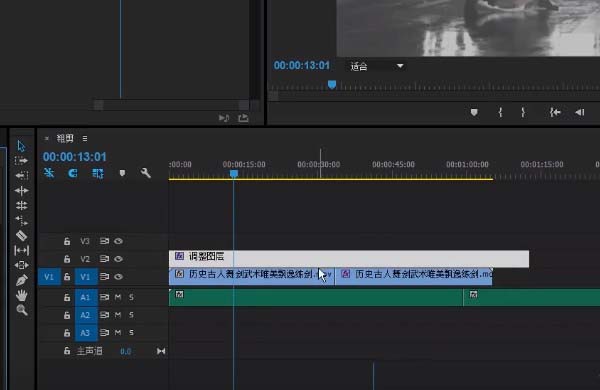This screenshot has width=600, height=390.
Task: Select the adjustment layer clip on V2
Action: pos(349,259)
